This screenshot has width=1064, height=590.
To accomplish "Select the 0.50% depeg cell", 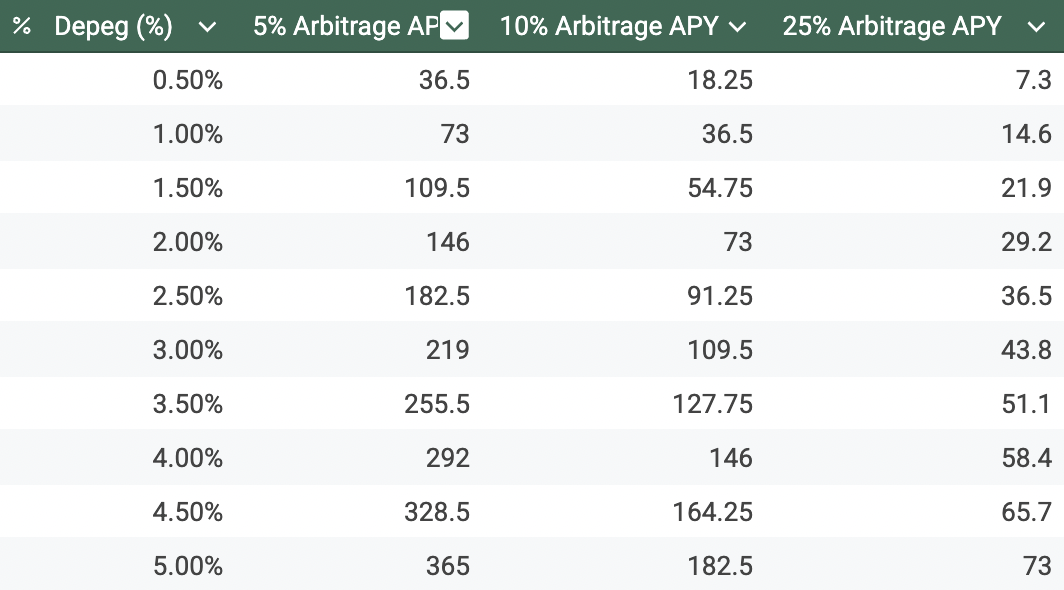I will click(x=187, y=80).
